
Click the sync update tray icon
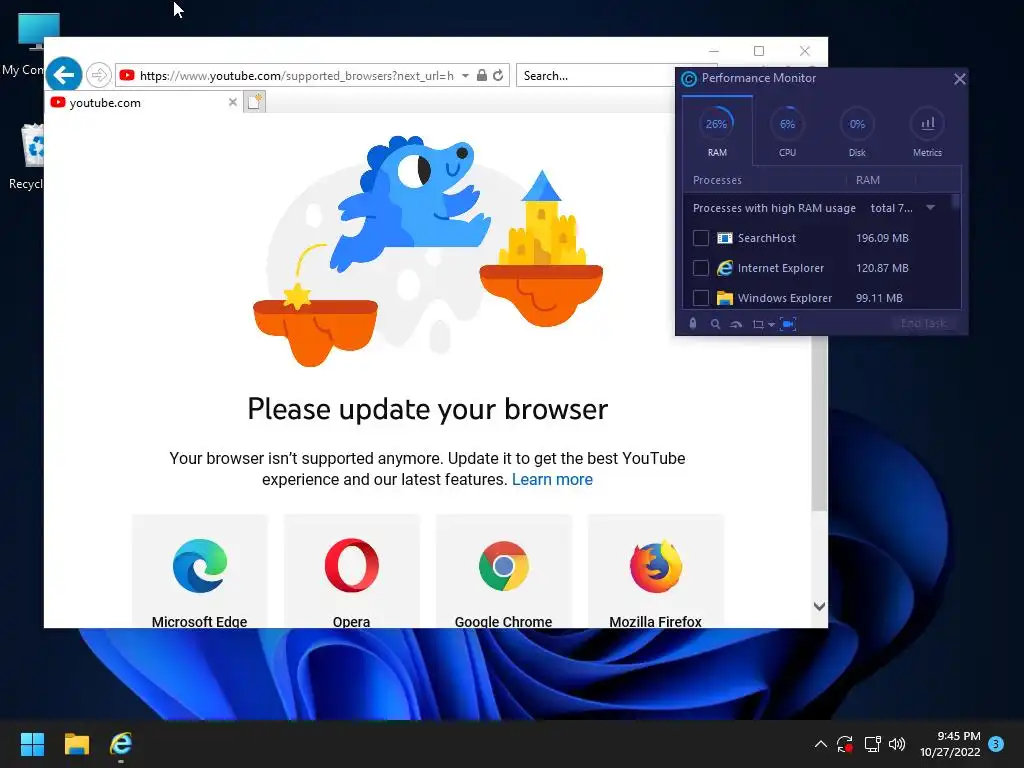click(845, 744)
